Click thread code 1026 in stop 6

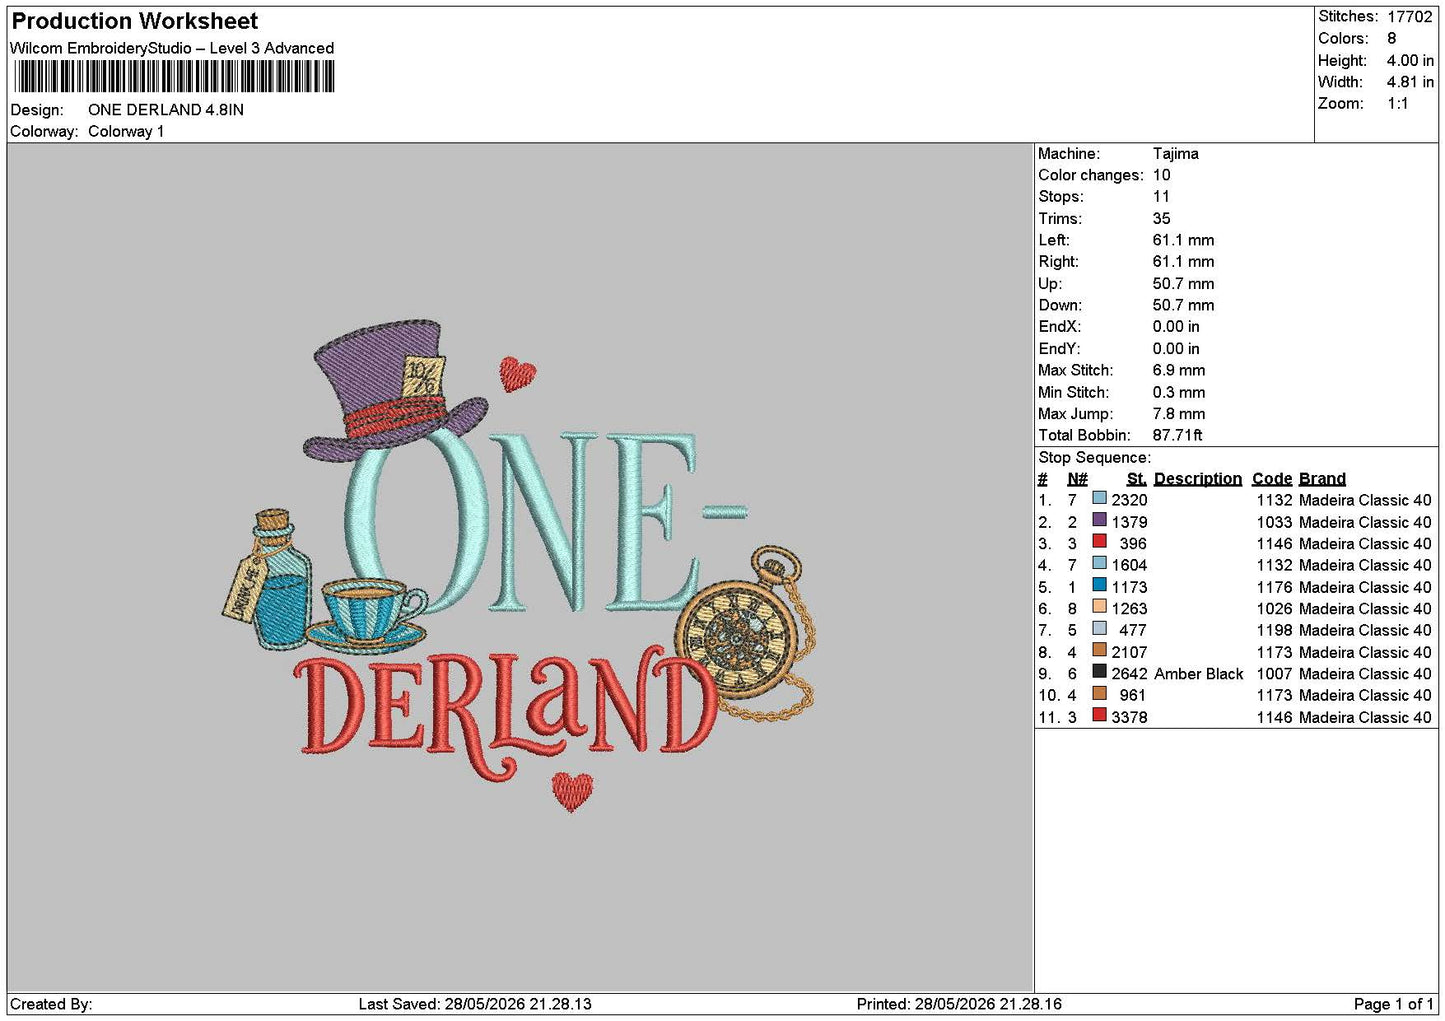coord(1274,609)
